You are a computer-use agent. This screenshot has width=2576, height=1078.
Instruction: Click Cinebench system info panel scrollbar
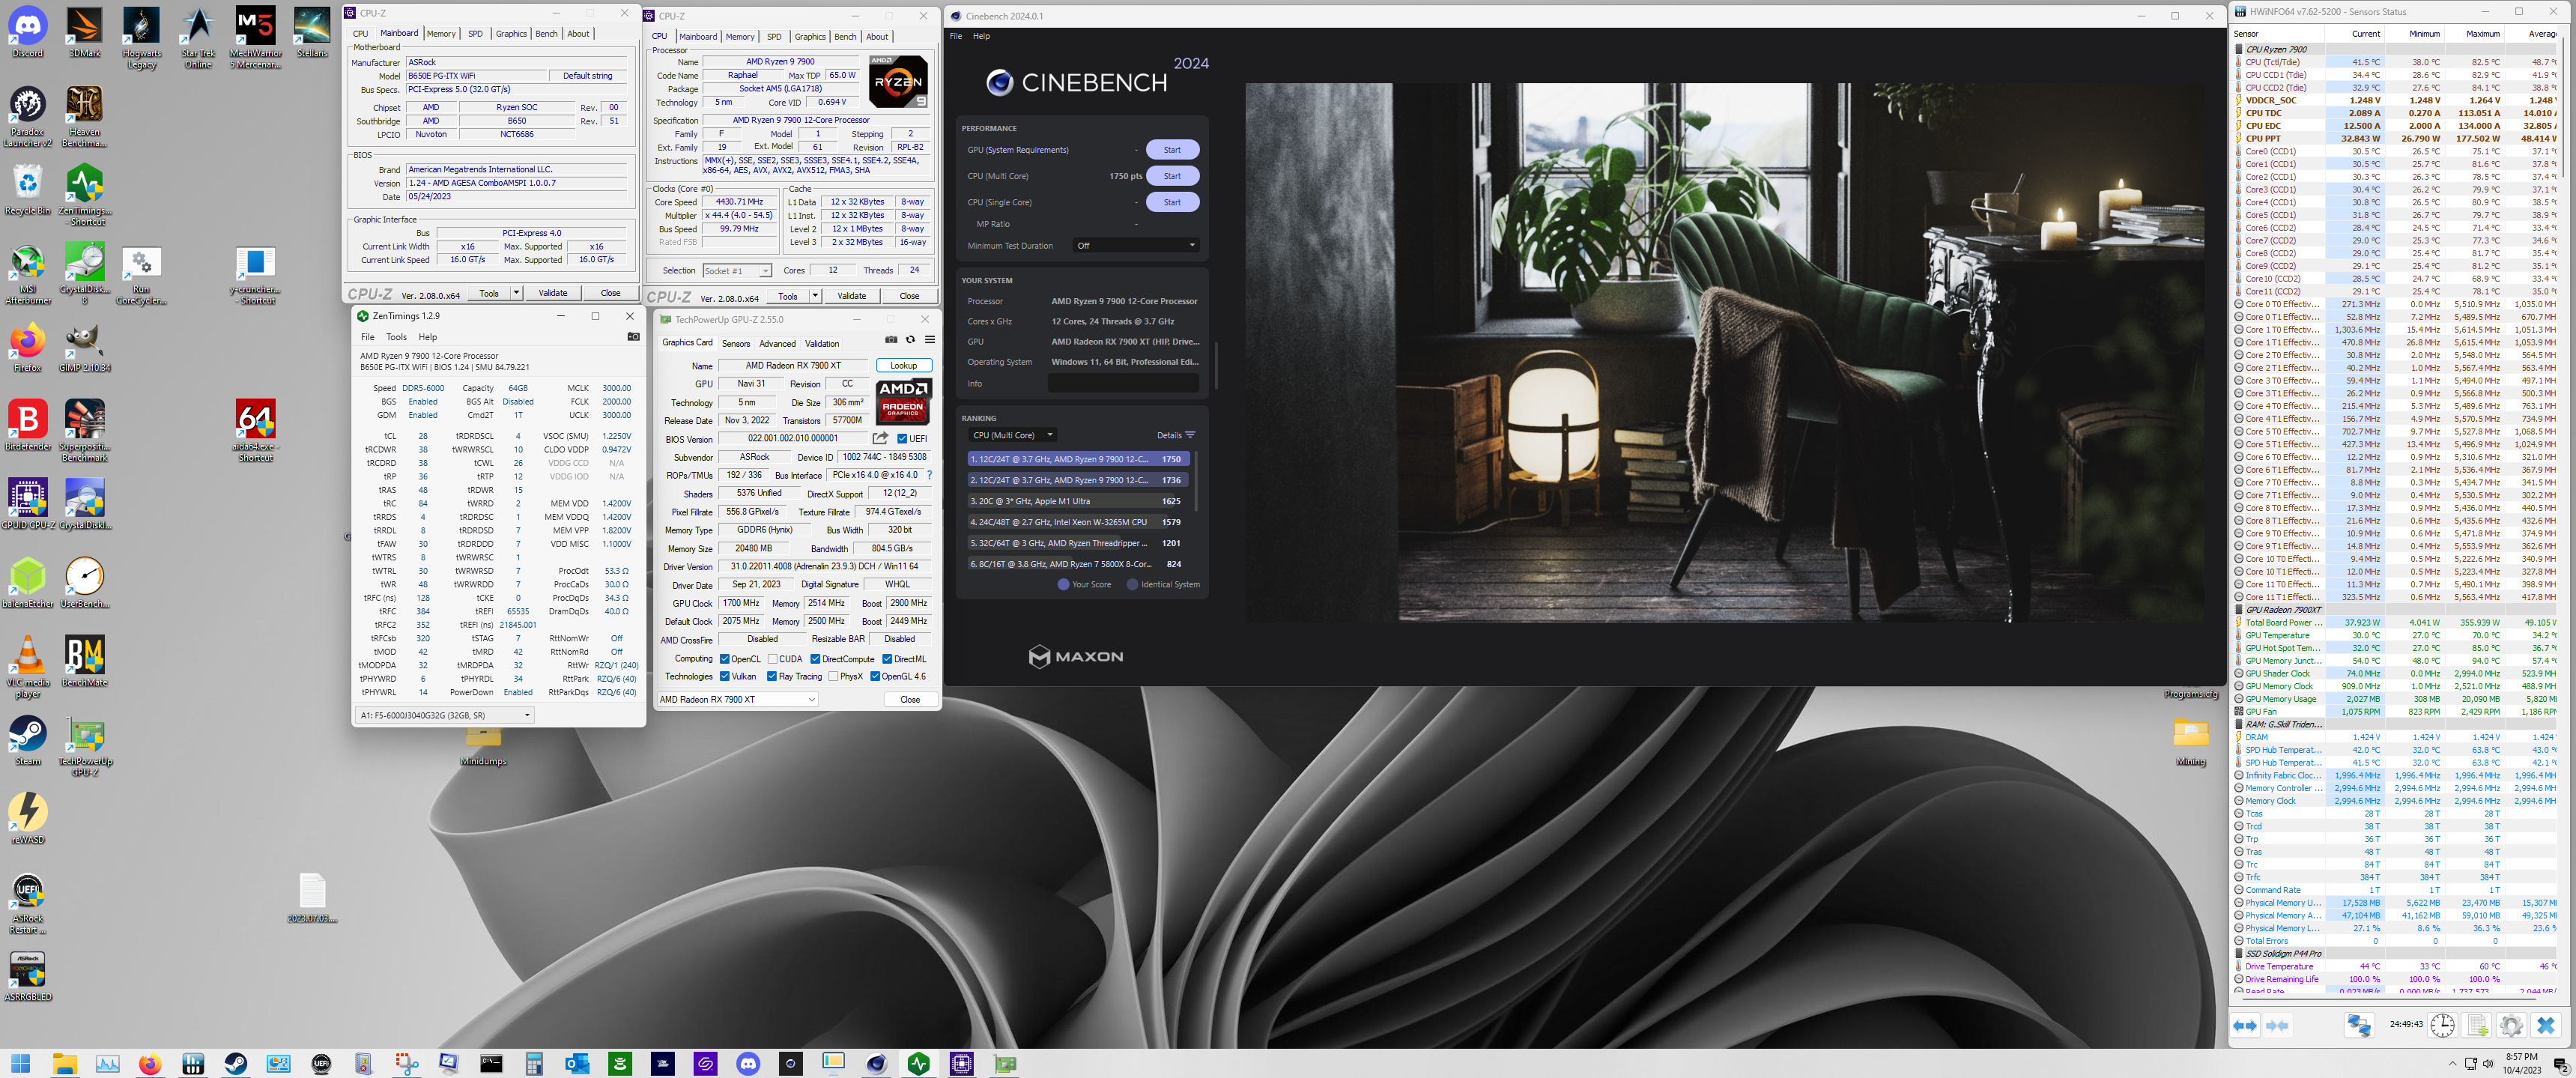point(1216,365)
